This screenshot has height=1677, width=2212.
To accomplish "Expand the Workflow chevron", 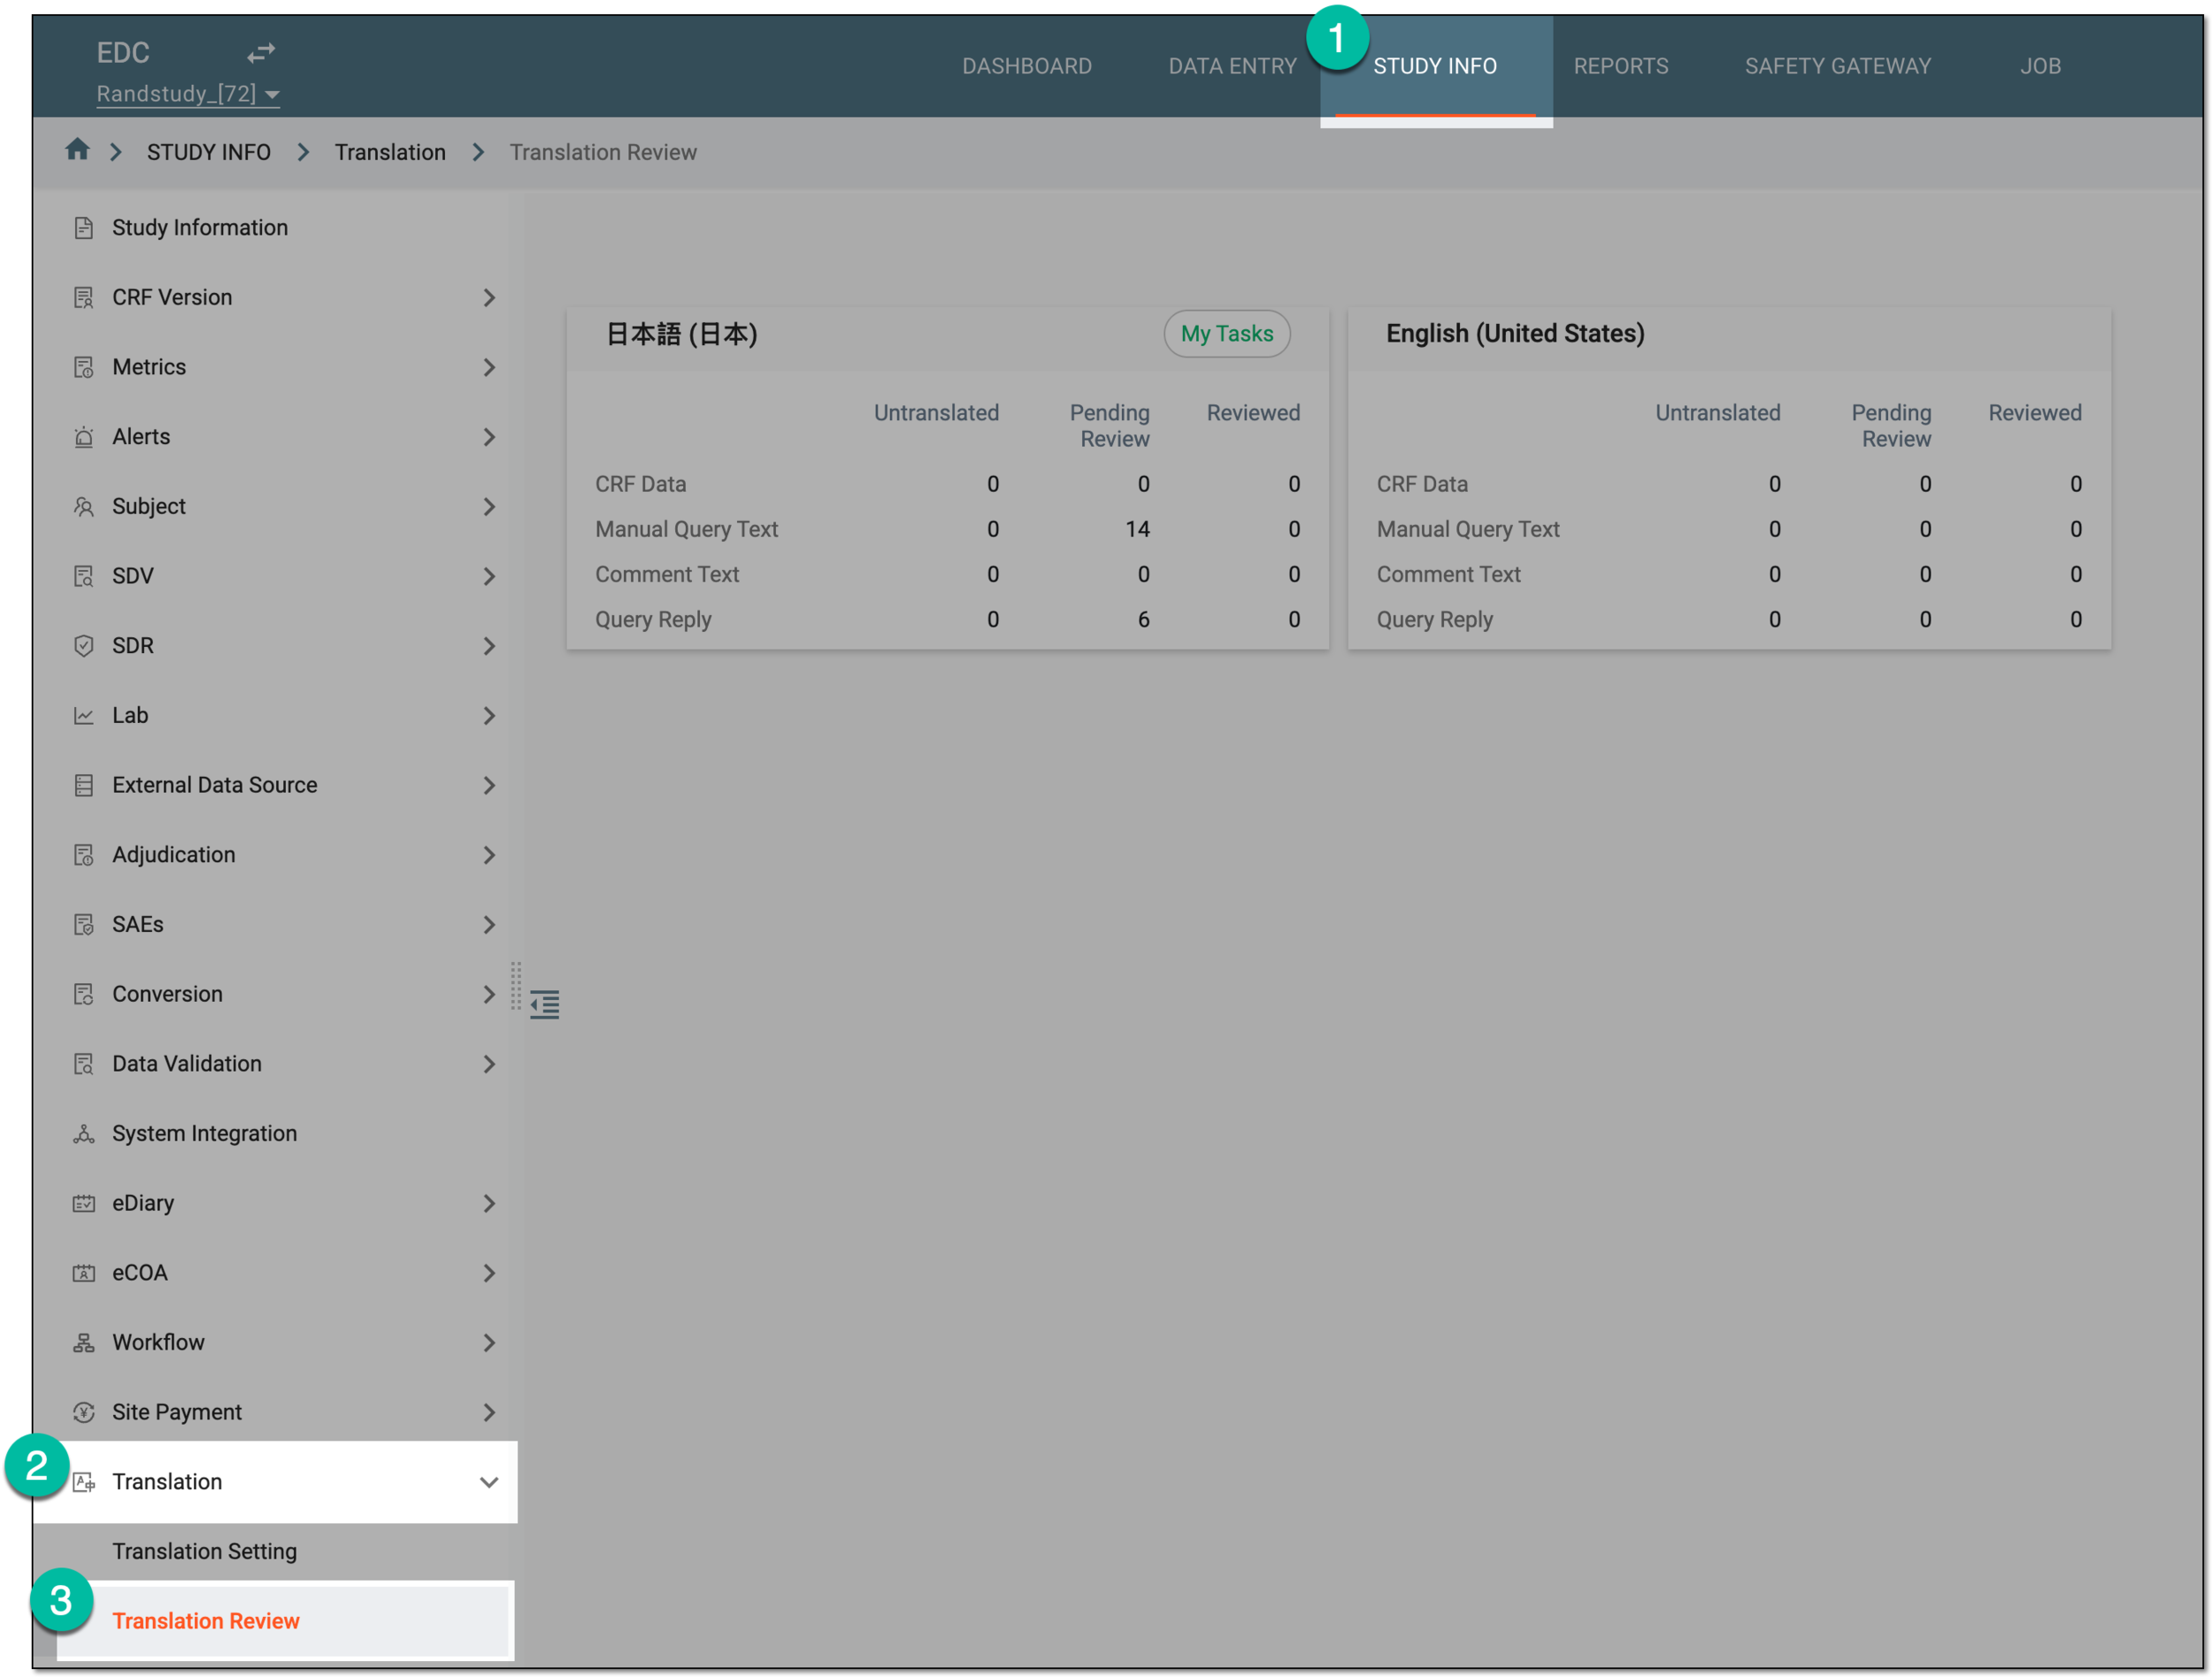I will click(x=489, y=1343).
